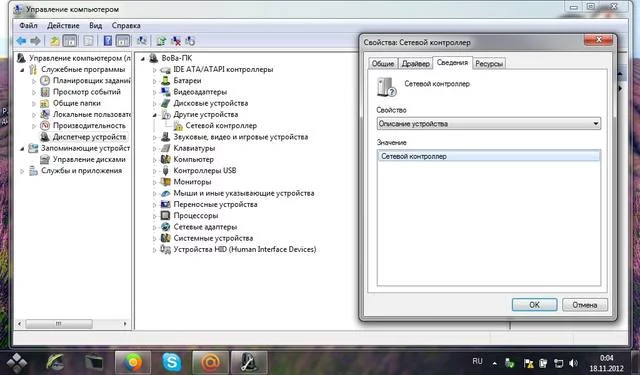This screenshot has width=640, height=375.
Task: Expand the Системные устройства node
Action: click(x=155, y=238)
